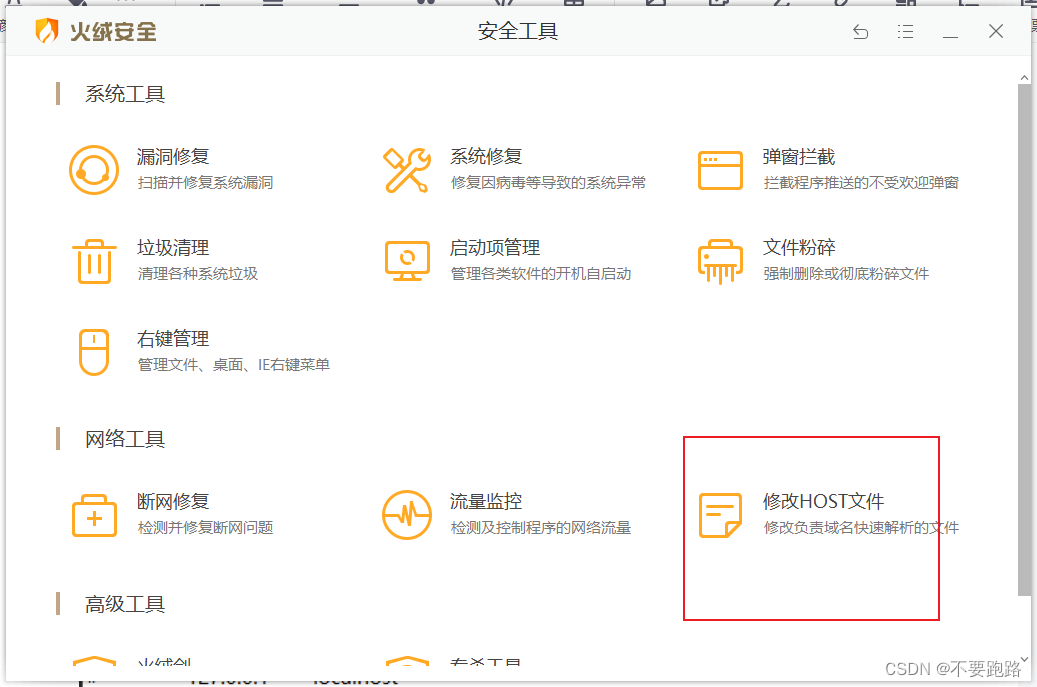Open the list menu icon in title bar
This screenshot has width=1037, height=687.
click(905, 31)
